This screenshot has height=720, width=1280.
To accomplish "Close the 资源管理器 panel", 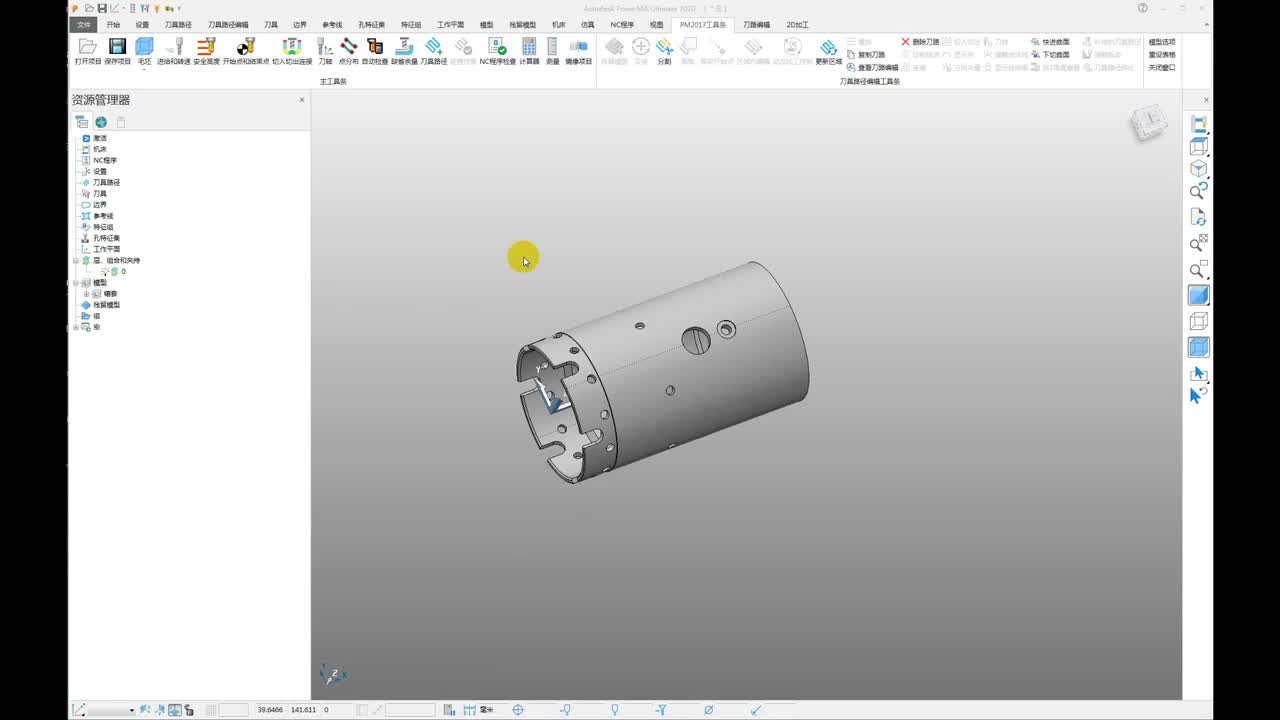I will click(x=302, y=100).
